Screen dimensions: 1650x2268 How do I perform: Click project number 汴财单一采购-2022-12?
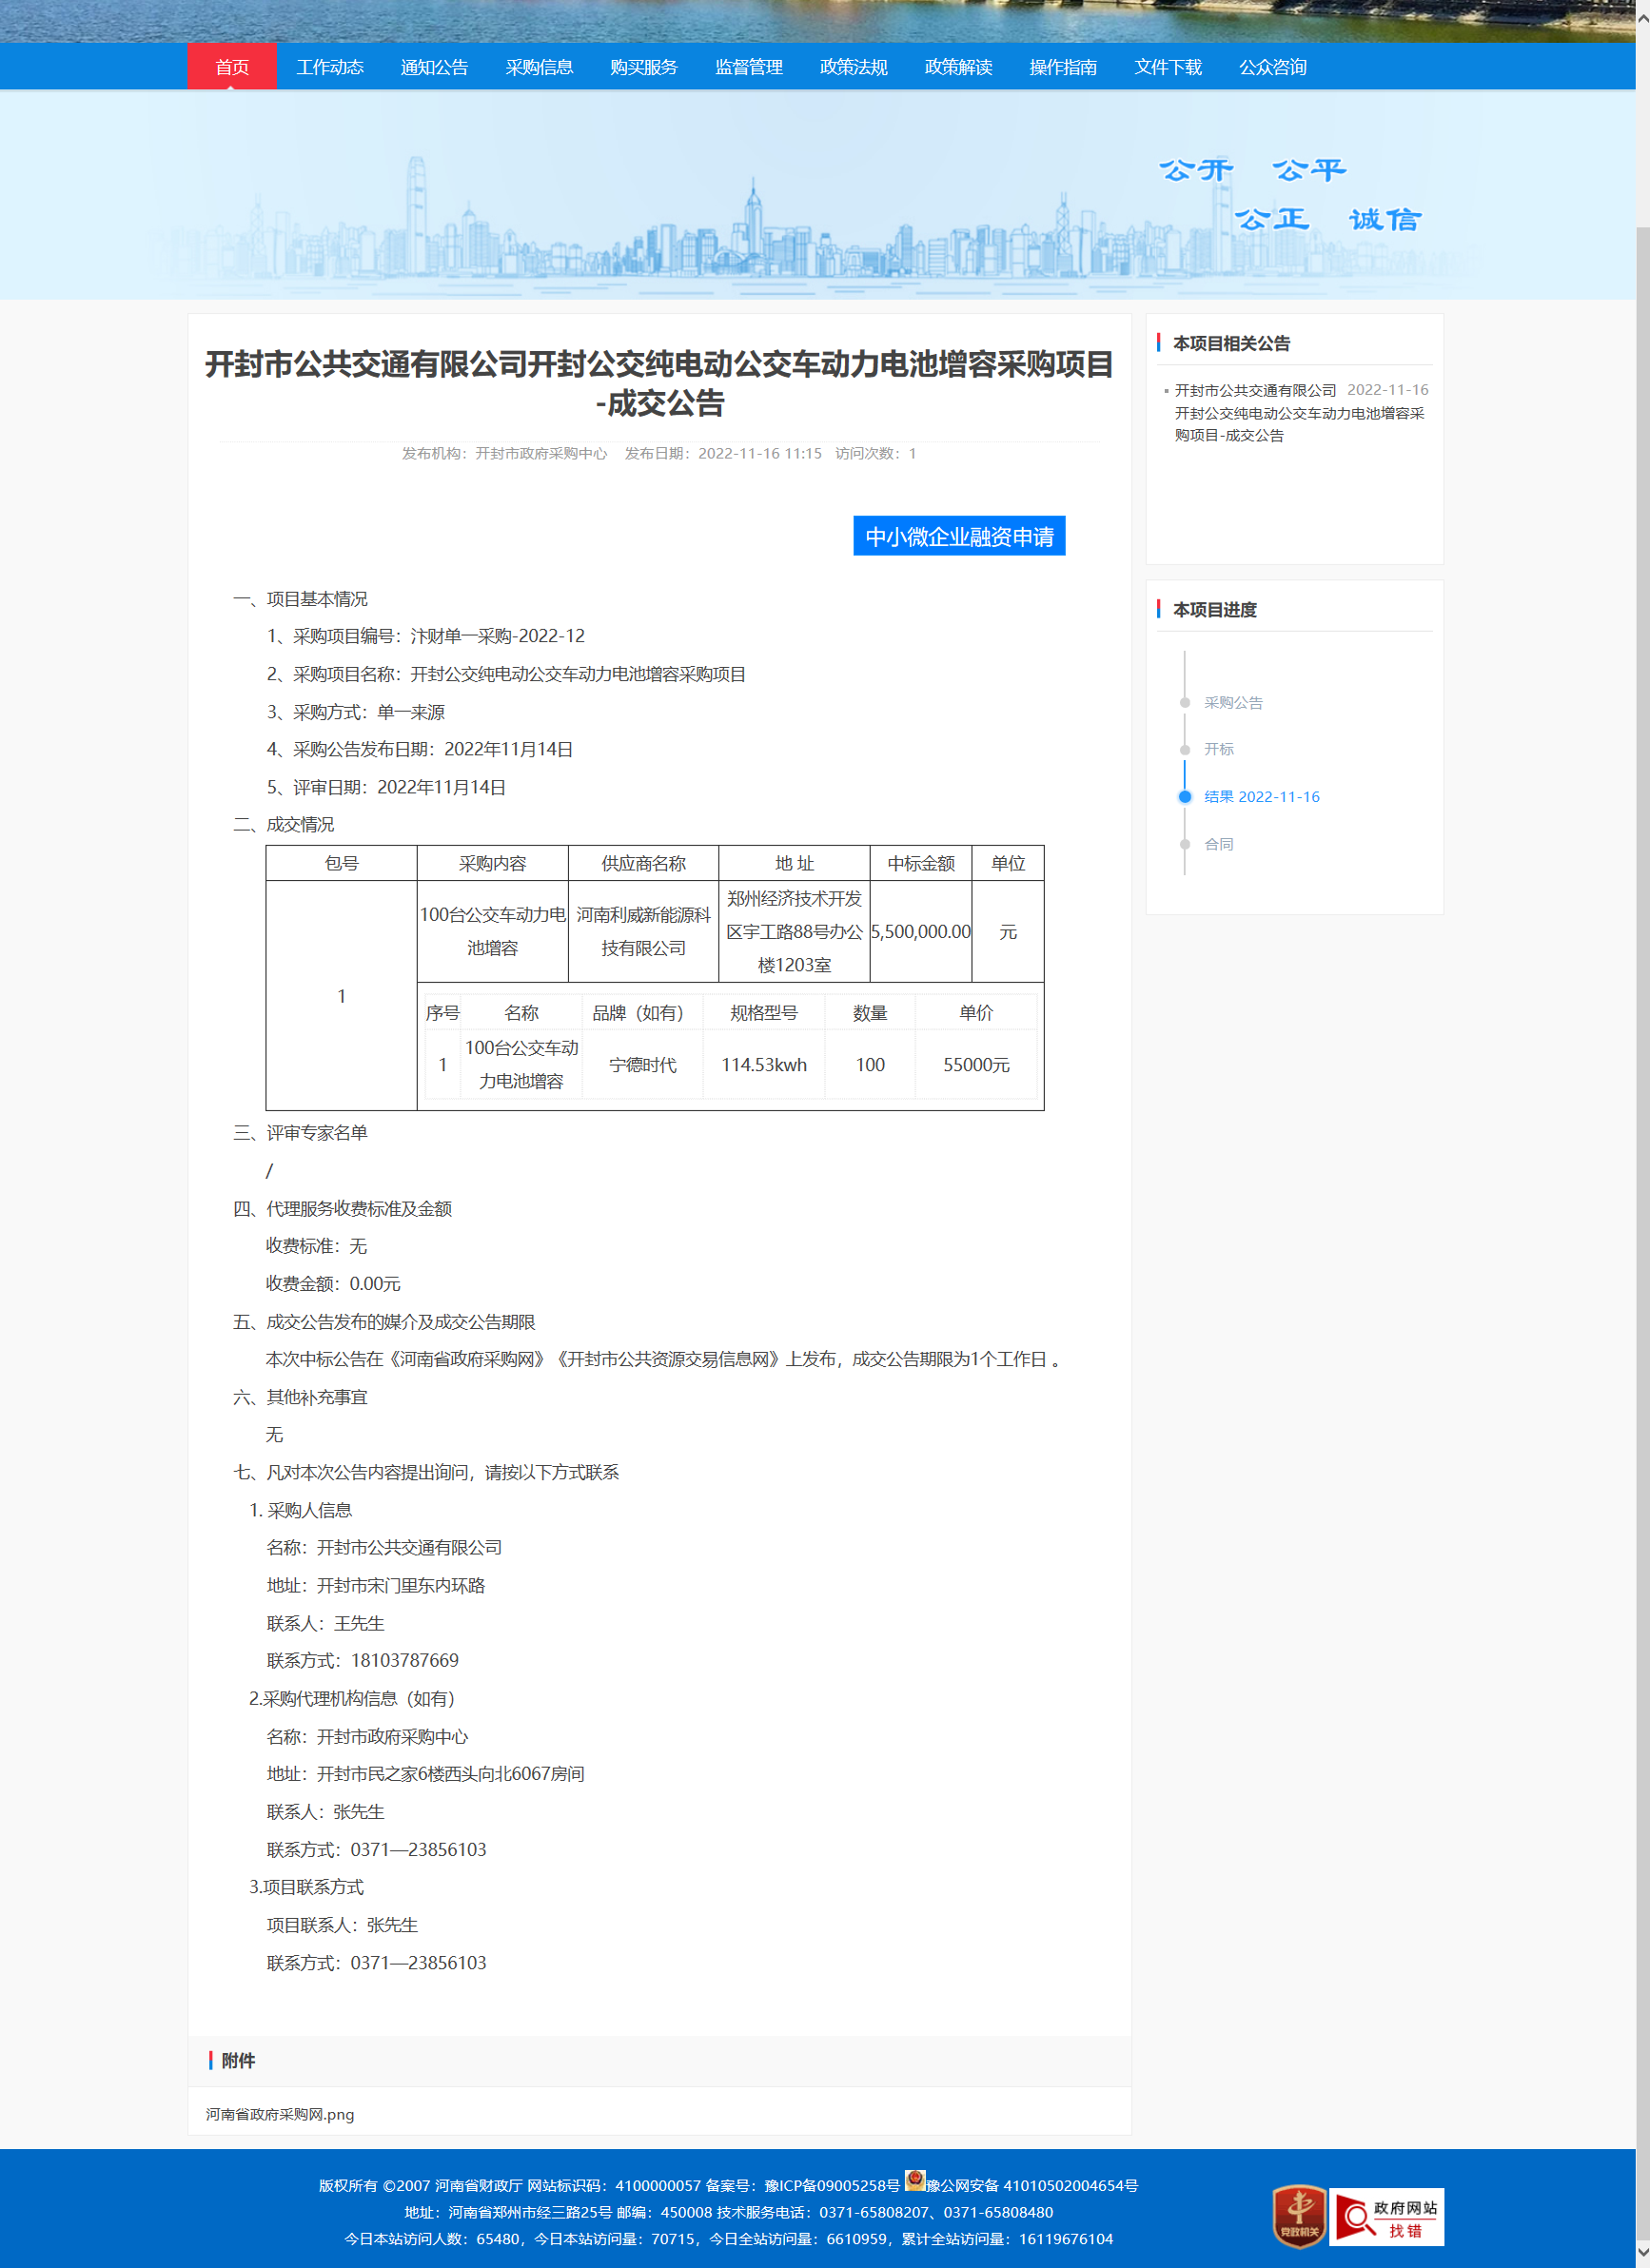coord(497,636)
